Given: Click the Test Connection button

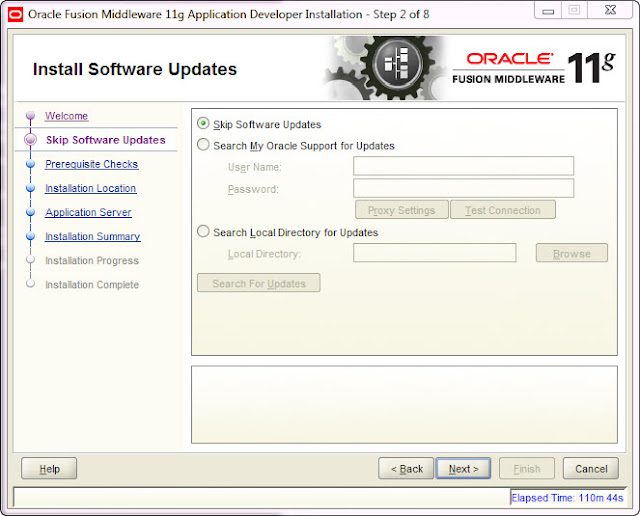Looking at the screenshot, I should tap(502, 210).
